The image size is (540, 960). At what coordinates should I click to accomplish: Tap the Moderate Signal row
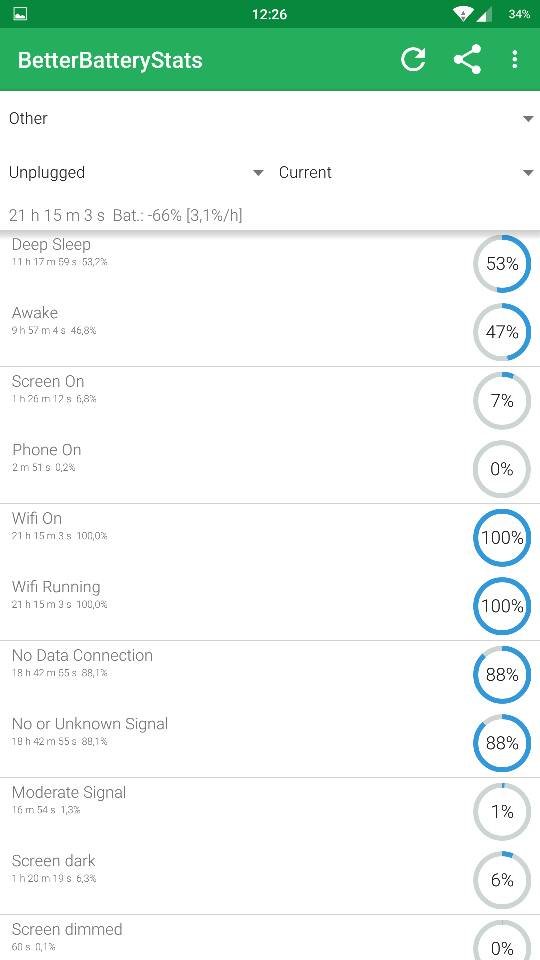click(x=270, y=812)
